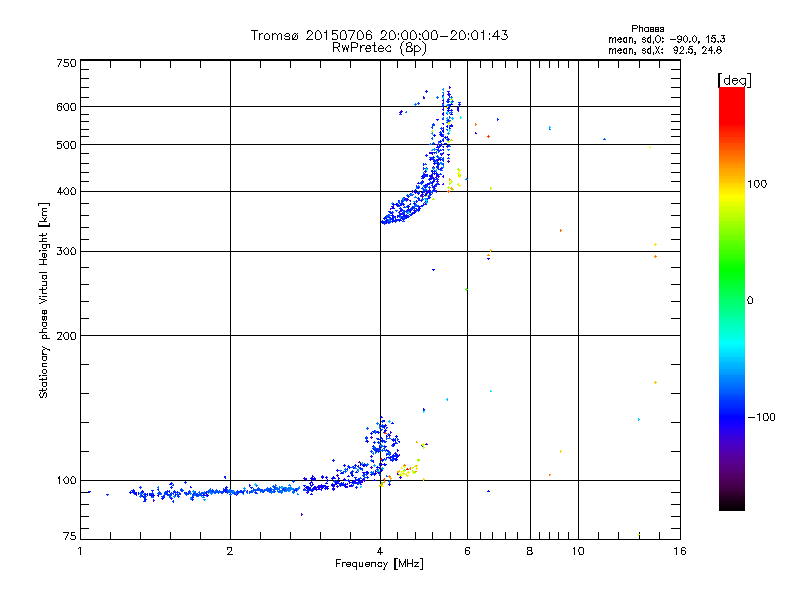Click the y-axis label '200'
The image size is (800, 600).
click(x=66, y=336)
